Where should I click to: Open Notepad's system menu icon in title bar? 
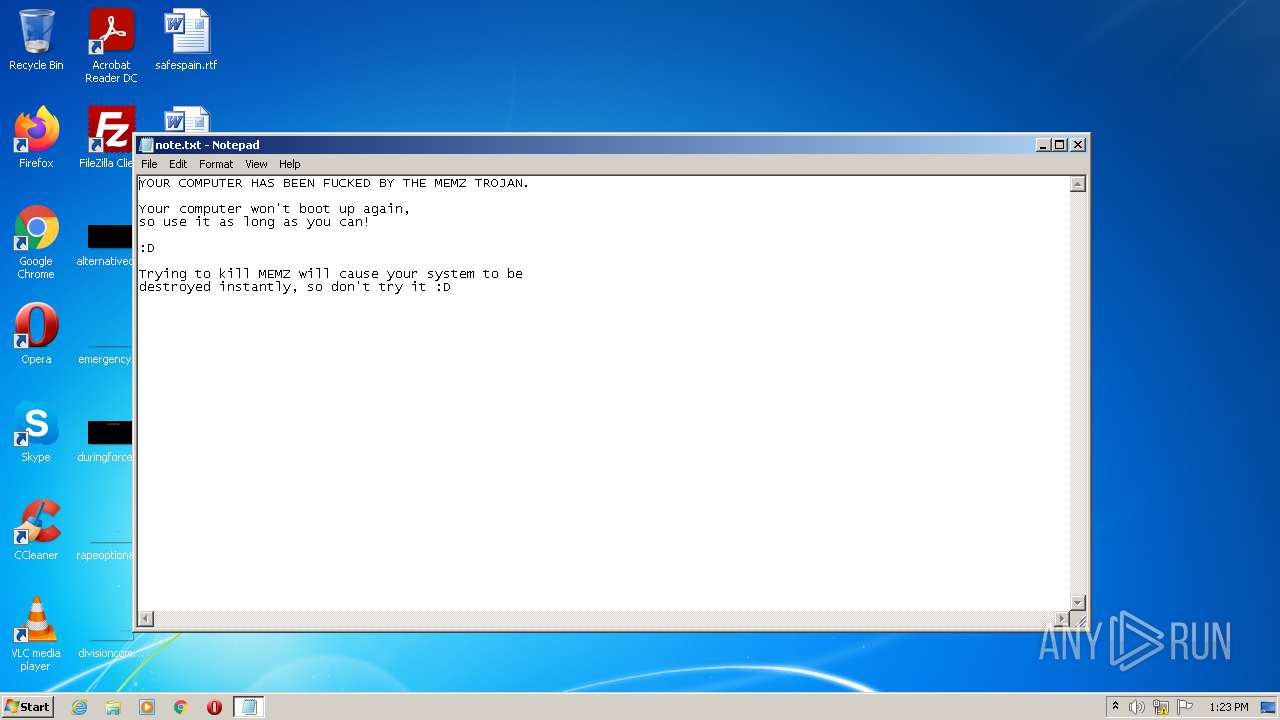146,145
